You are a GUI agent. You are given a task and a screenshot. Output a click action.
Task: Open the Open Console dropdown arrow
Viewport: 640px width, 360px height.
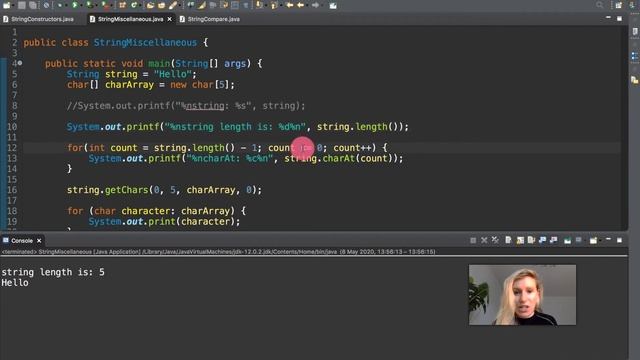(x=600, y=241)
